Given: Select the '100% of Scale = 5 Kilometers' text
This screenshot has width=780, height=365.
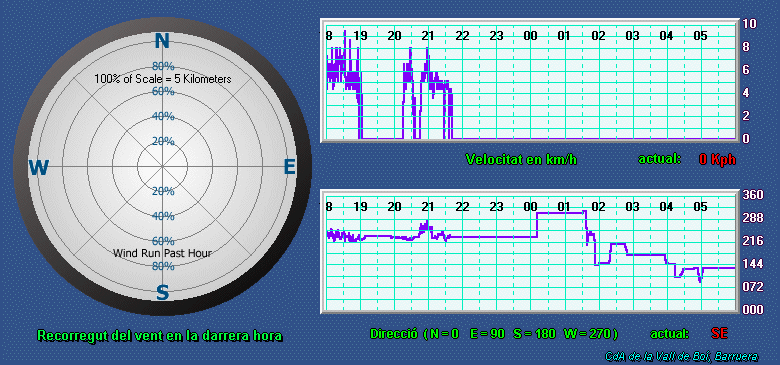Looking at the screenshot, I should 163,79.
